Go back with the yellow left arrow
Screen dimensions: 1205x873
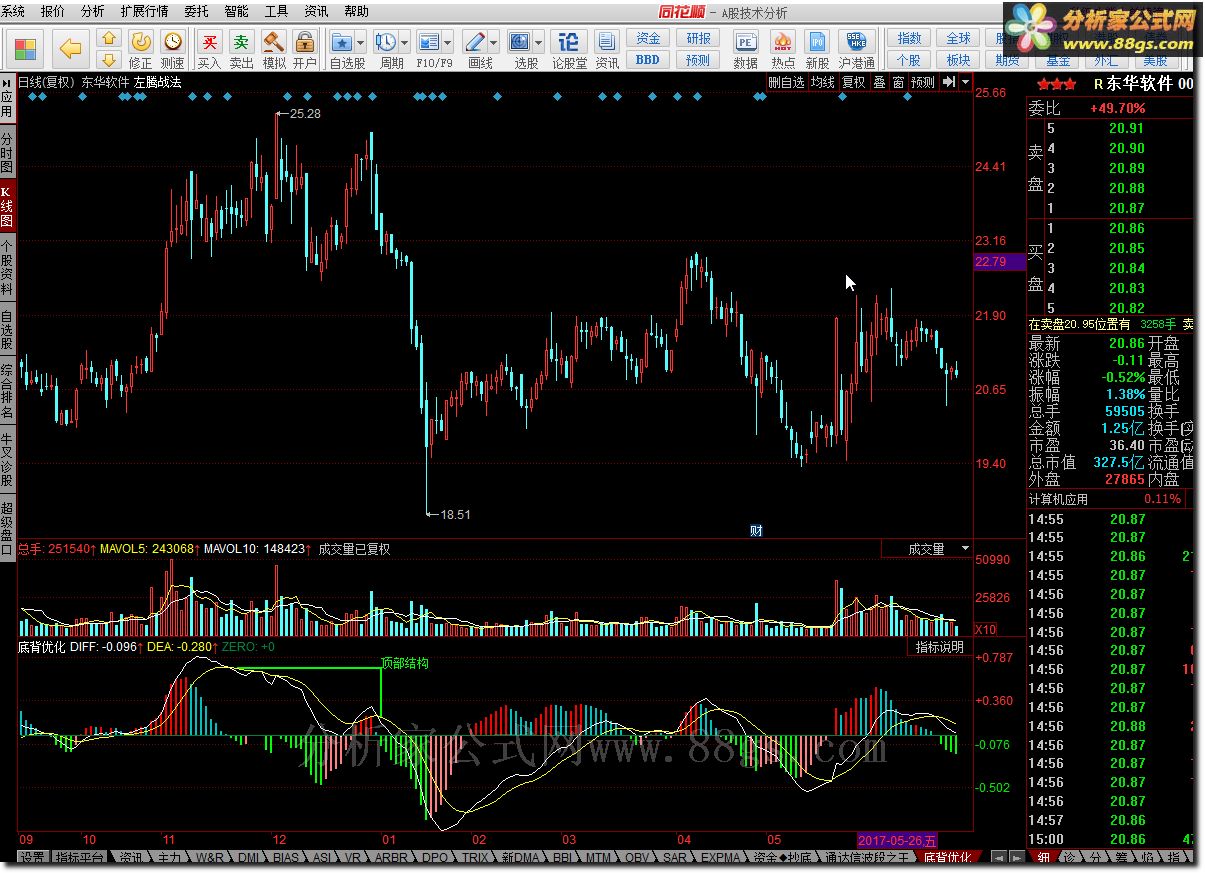tap(69, 49)
